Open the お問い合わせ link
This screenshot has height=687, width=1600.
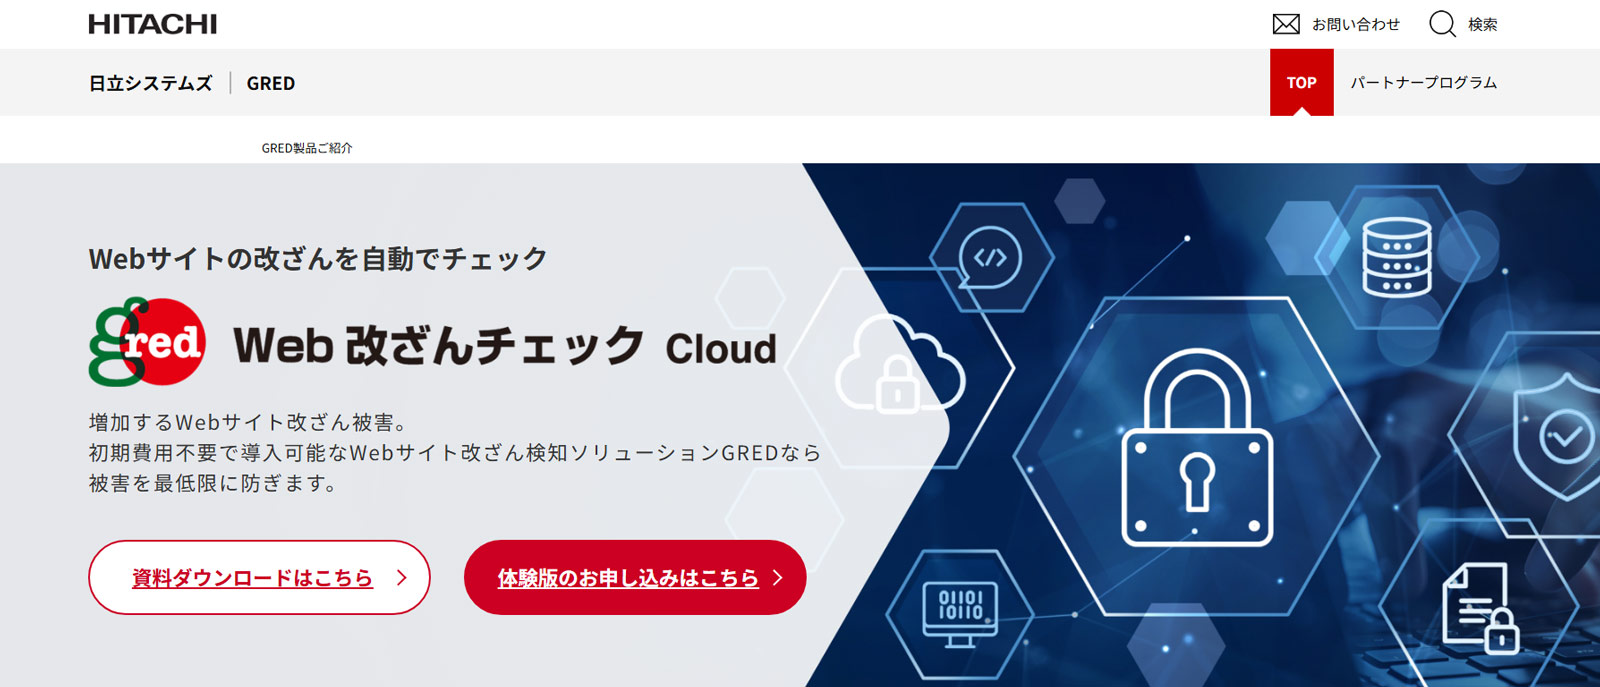(x=1356, y=24)
